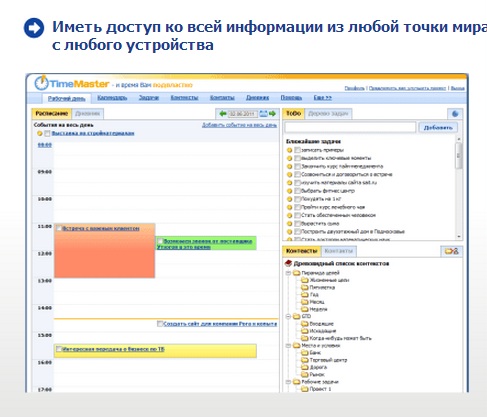The height and width of the screenshot is (417, 487).
Task: Click the blue pie chart icon in ToDo panel
Action: (455, 114)
